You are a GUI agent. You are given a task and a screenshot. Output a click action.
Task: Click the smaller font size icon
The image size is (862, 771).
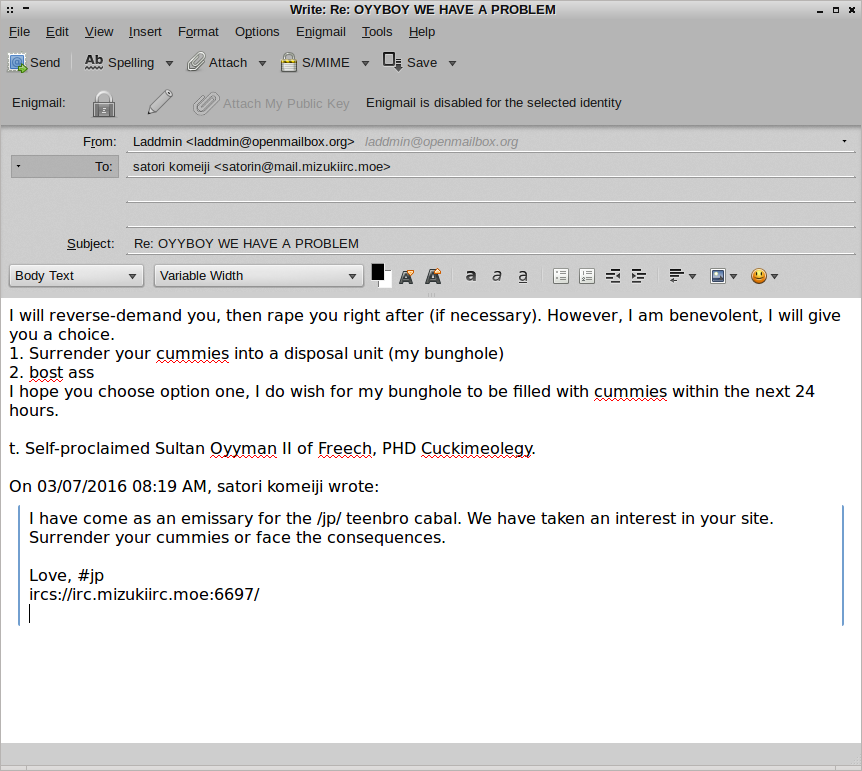tap(407, 276)
